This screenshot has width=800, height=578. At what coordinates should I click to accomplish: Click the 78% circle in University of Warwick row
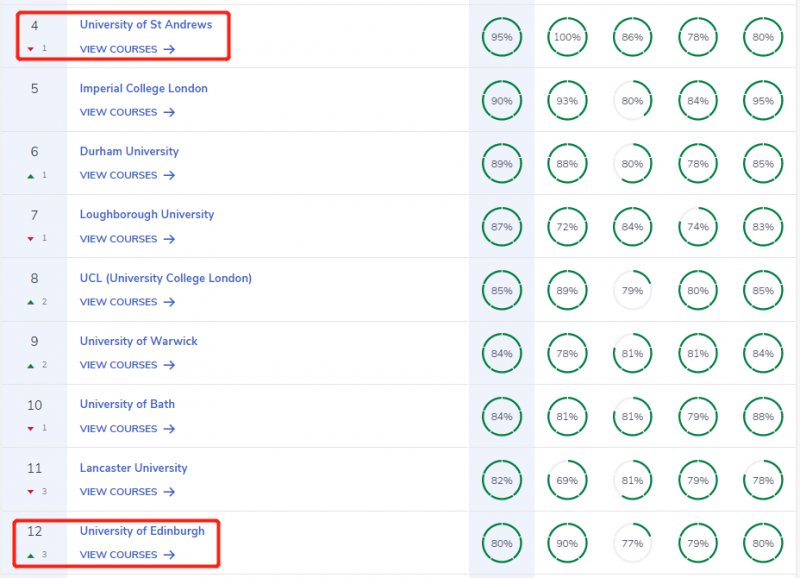(x=567, y=354)
